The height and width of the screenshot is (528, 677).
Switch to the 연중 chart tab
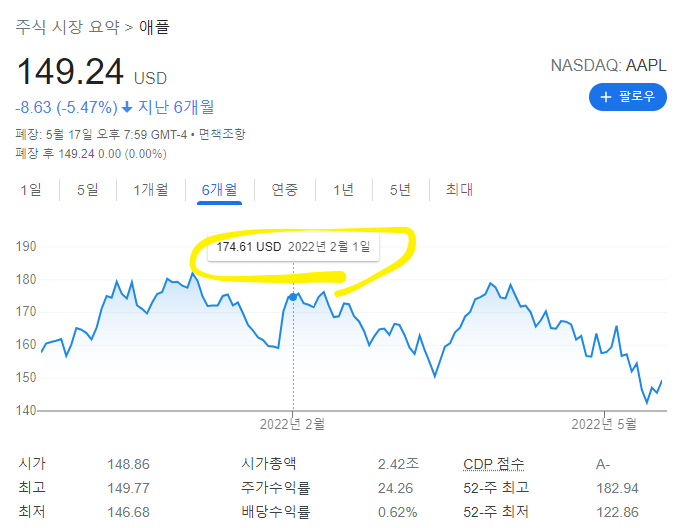pyautogui.click(x=285, y=190)
